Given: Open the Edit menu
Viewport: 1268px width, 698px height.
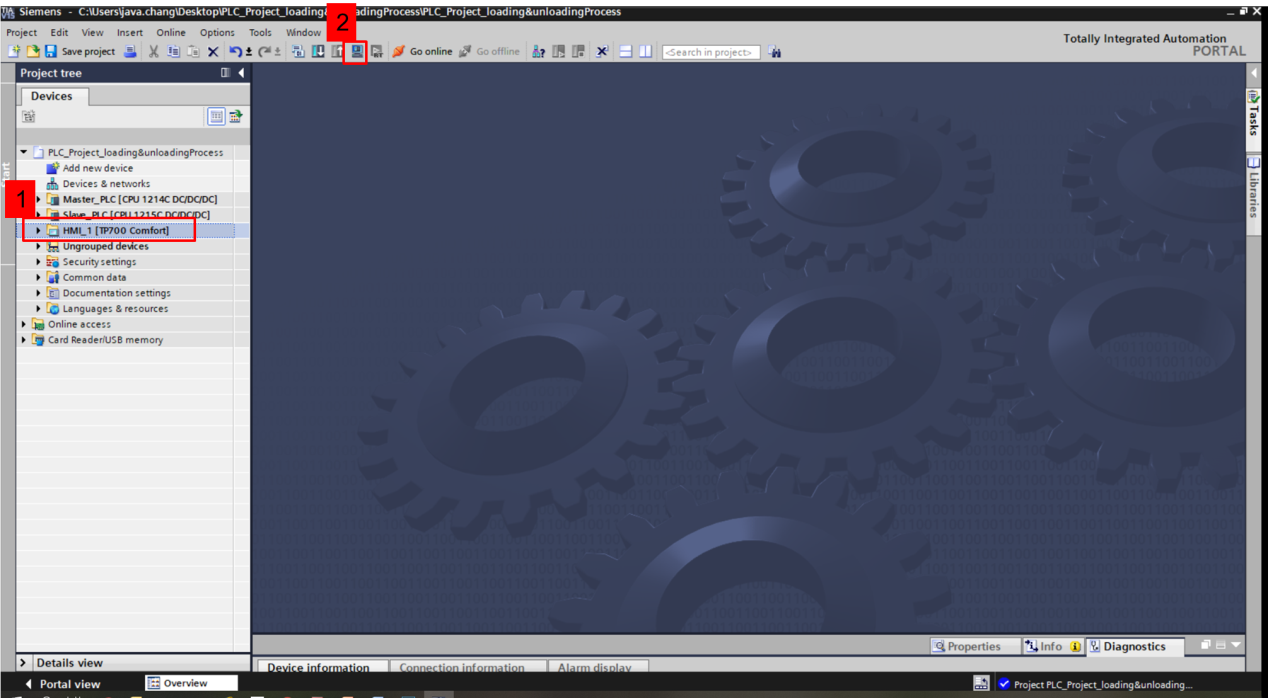Looking at the screenshot, I should pyautogui.click(x=59, y=32).
